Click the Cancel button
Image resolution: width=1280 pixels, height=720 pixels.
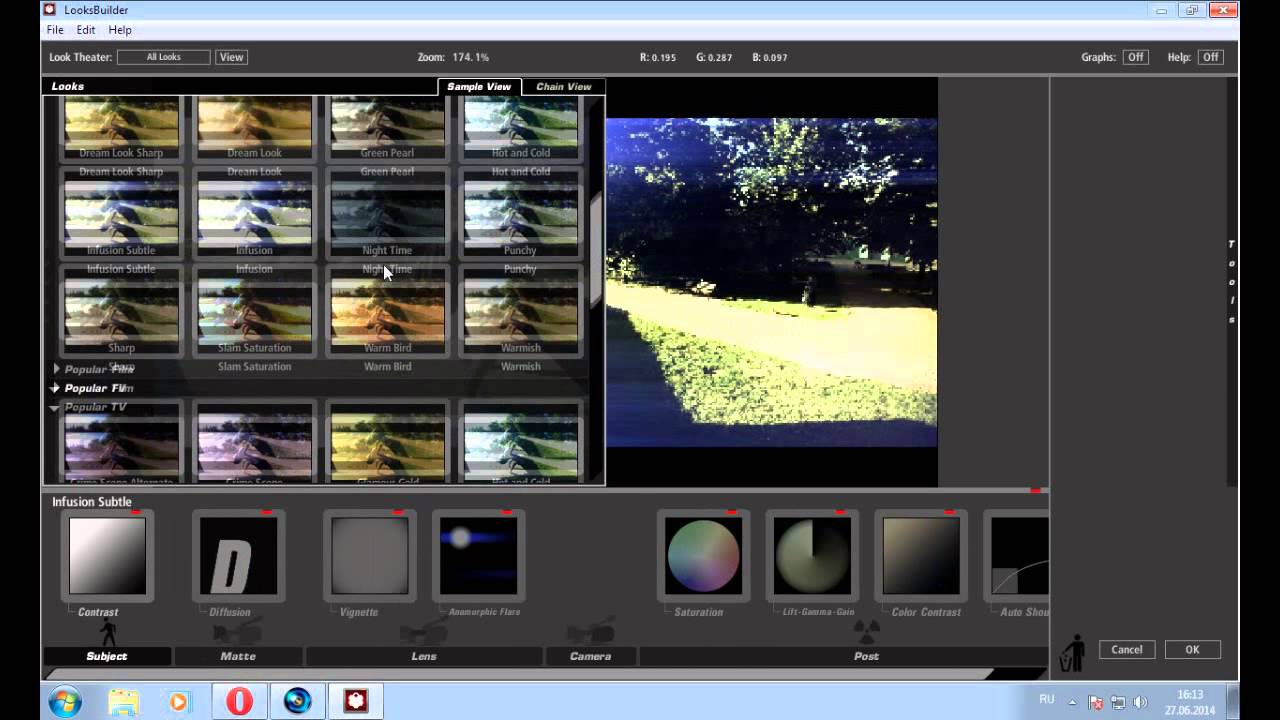(1127, 650)
